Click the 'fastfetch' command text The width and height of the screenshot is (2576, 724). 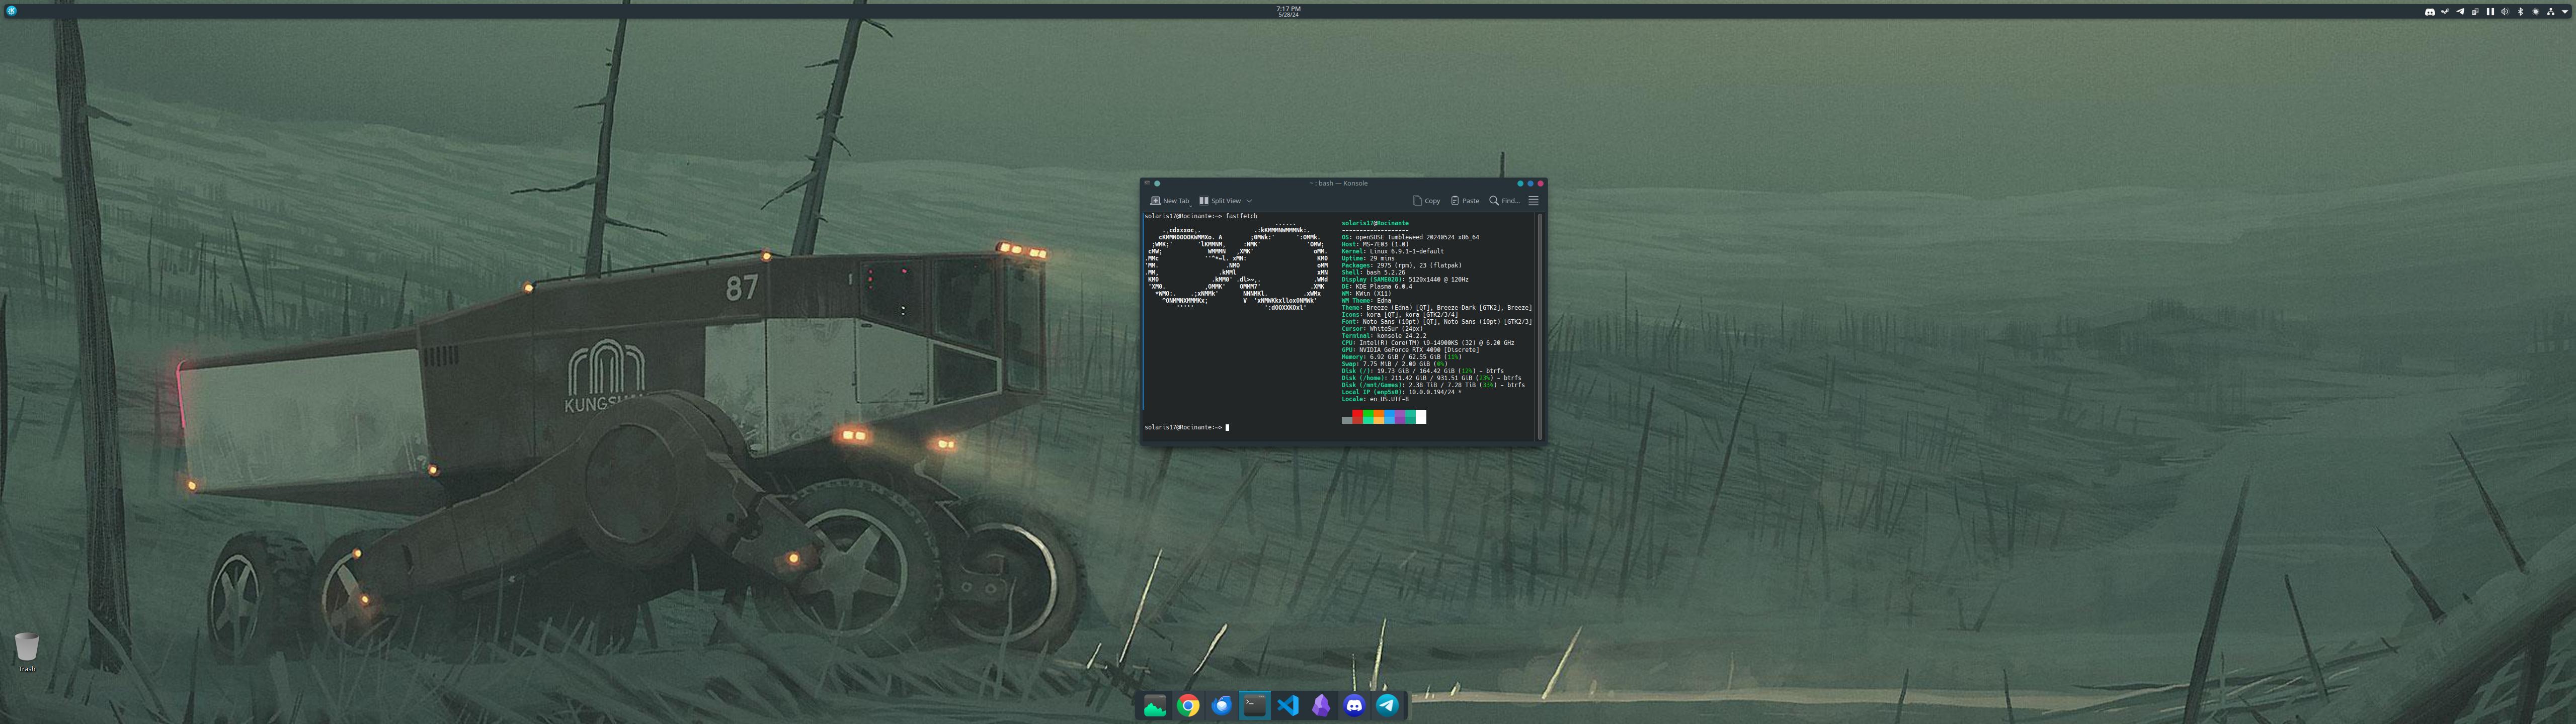[x=1242, y=216]
